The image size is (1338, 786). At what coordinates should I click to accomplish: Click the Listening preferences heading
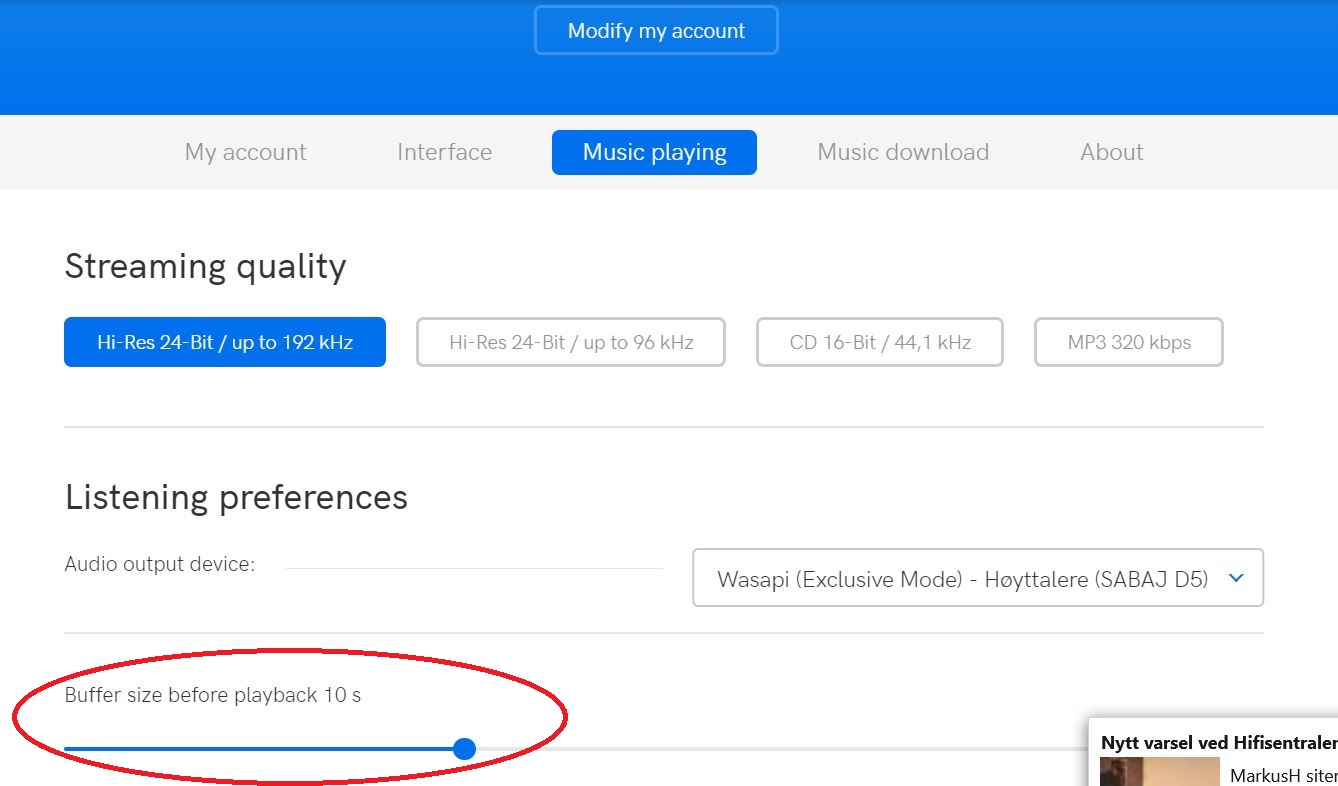[x=236, y=497]
